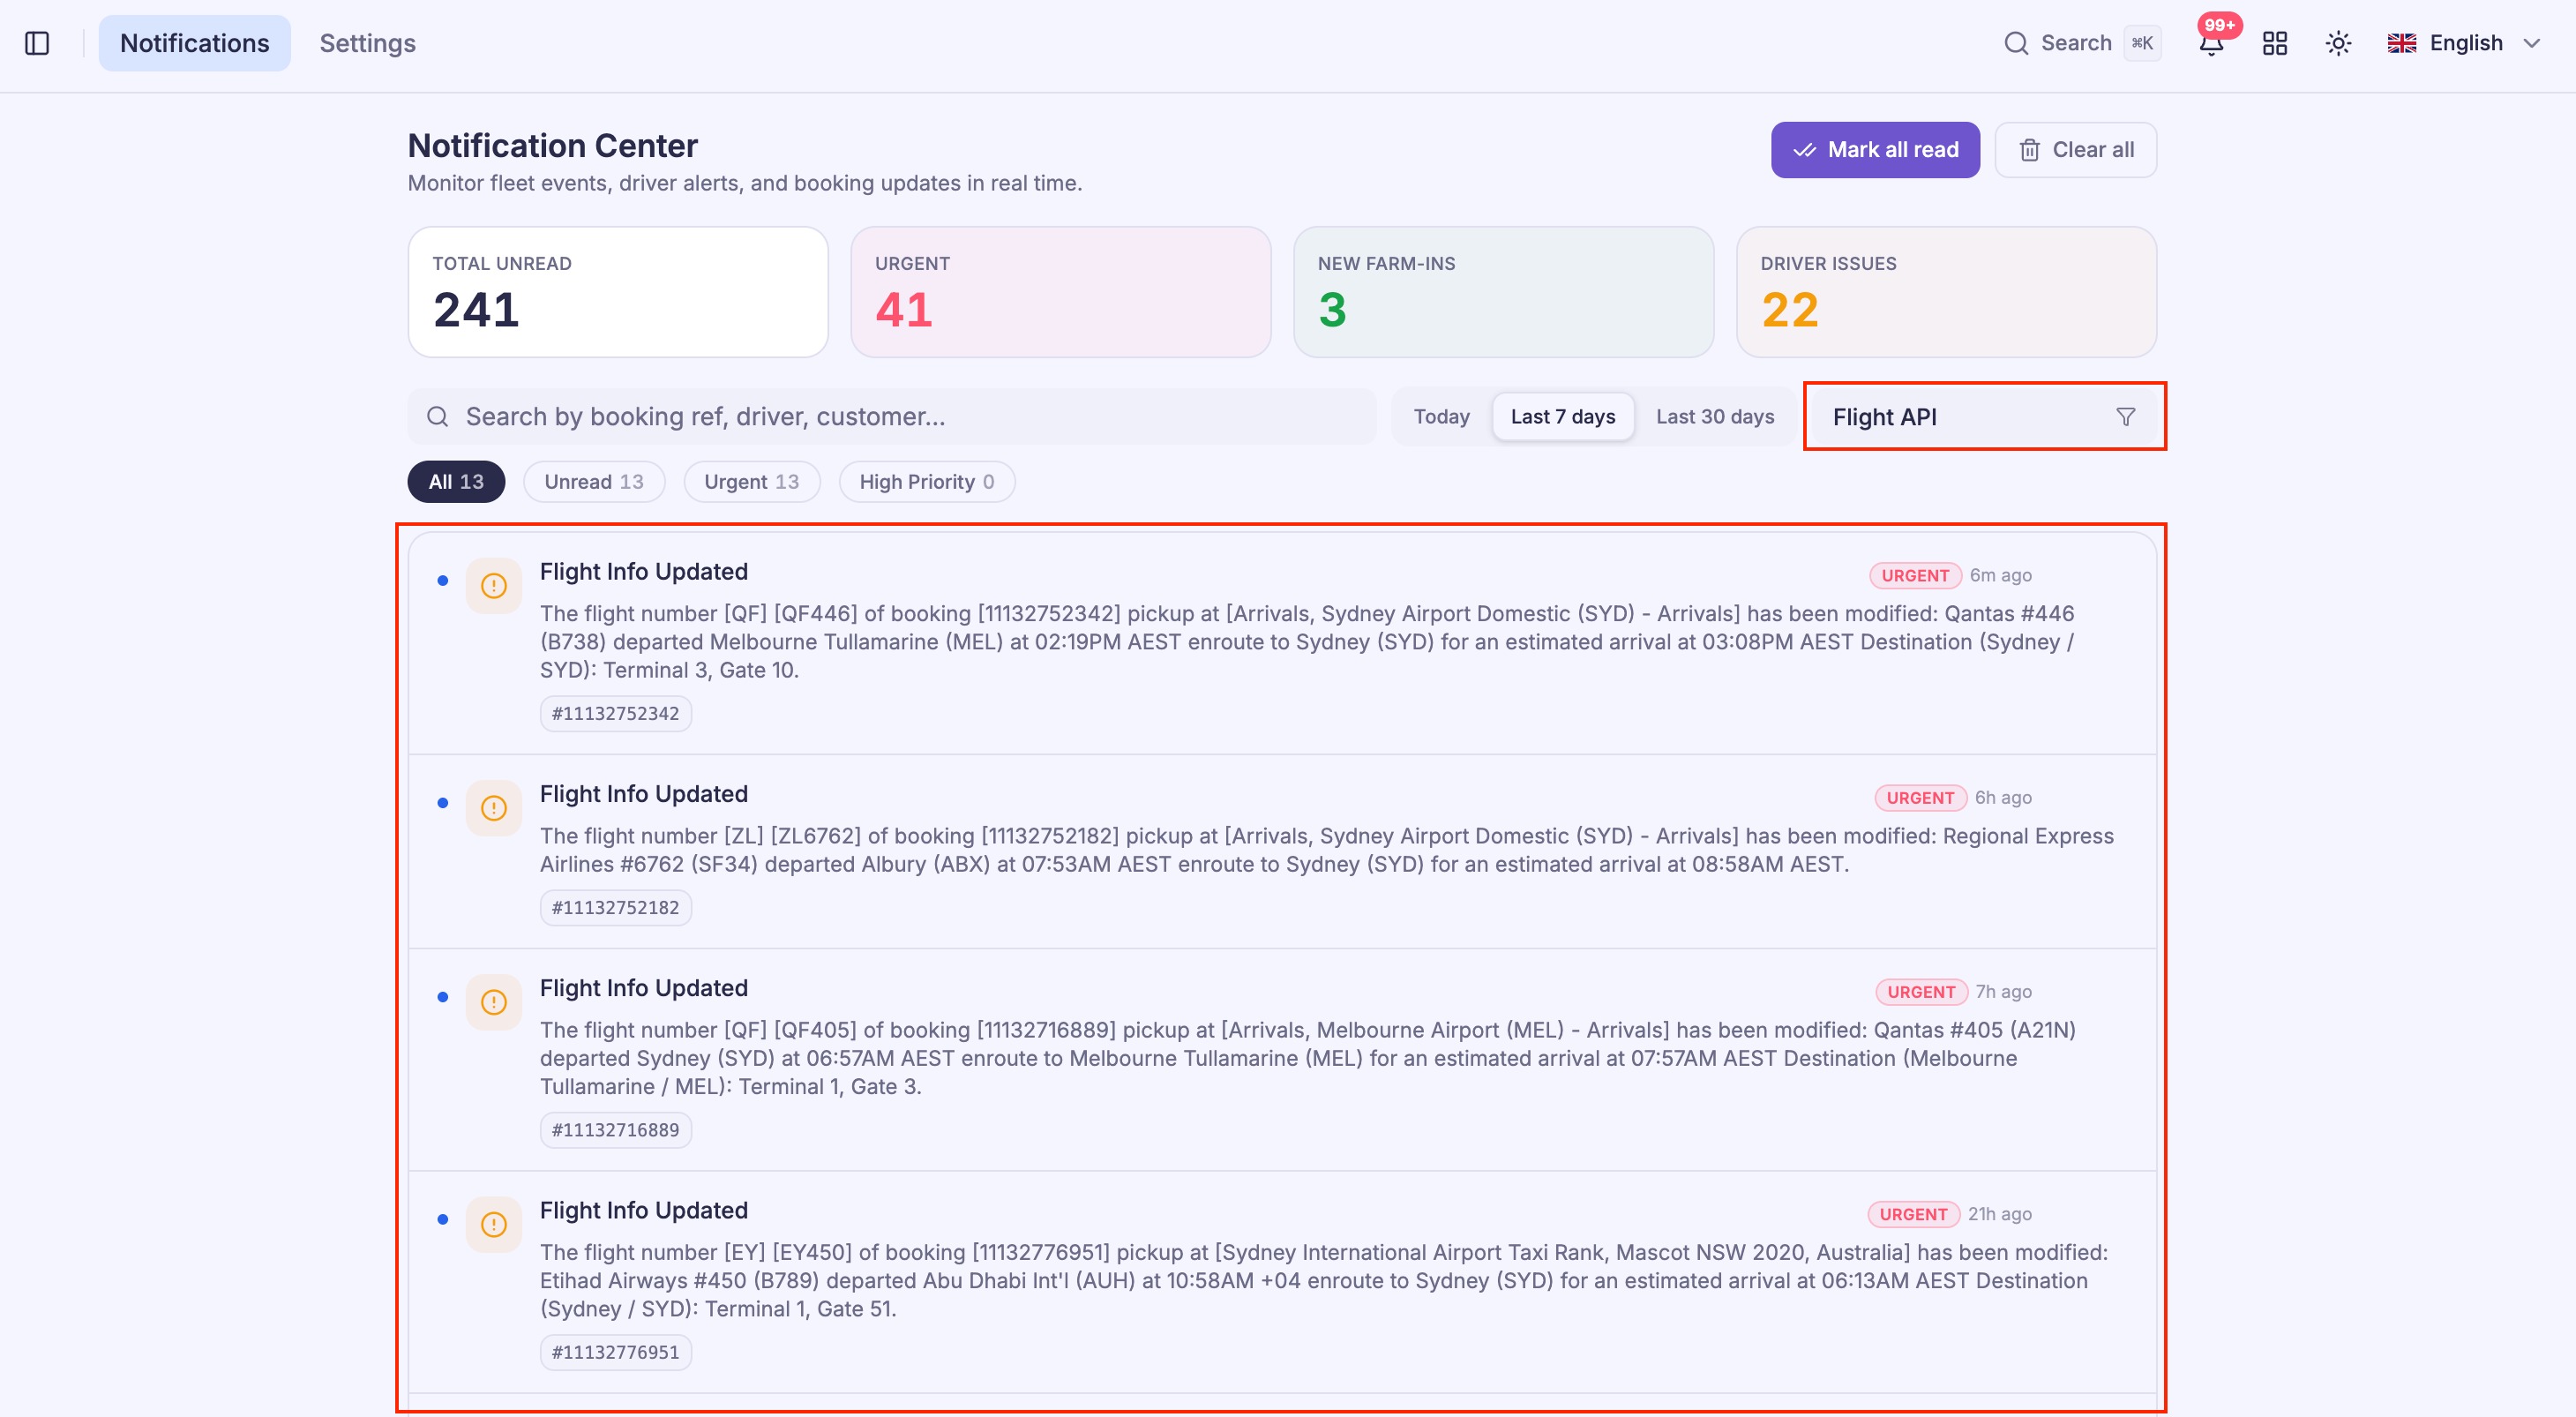Viewport: 2576px width, 1417px height.
Task: Open the notifications bell with 99+ badge
Action: tap(2211, 43)
